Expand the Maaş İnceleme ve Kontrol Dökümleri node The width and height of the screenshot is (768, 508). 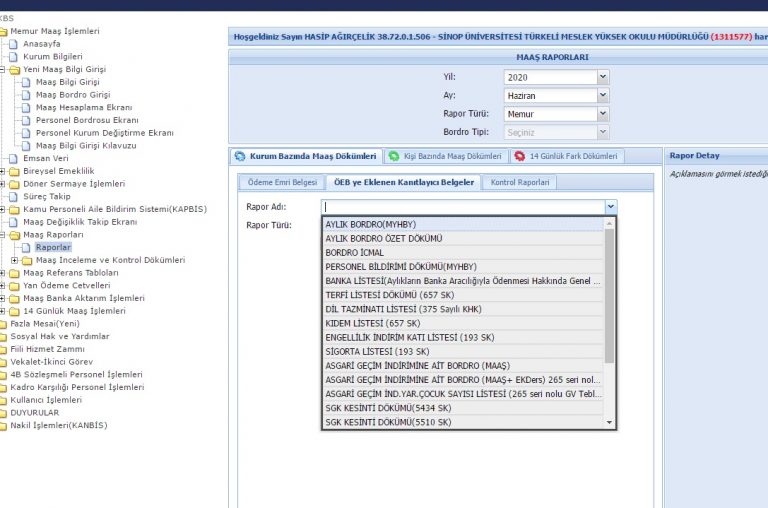coord(14,260)
